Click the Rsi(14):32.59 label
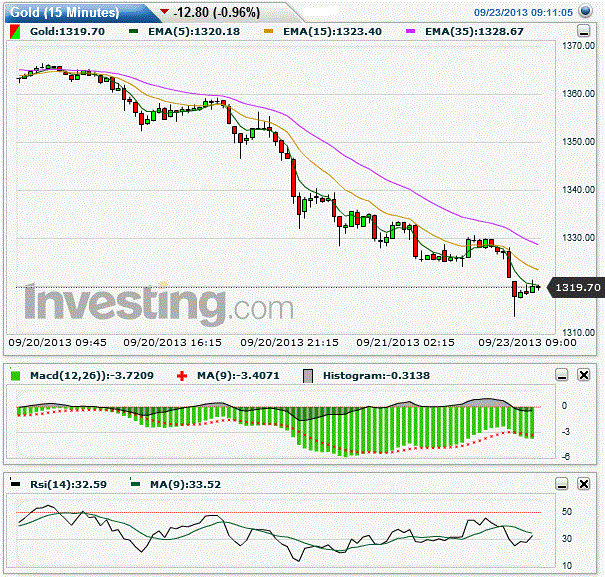605x577 pixels. pos(68,484)
